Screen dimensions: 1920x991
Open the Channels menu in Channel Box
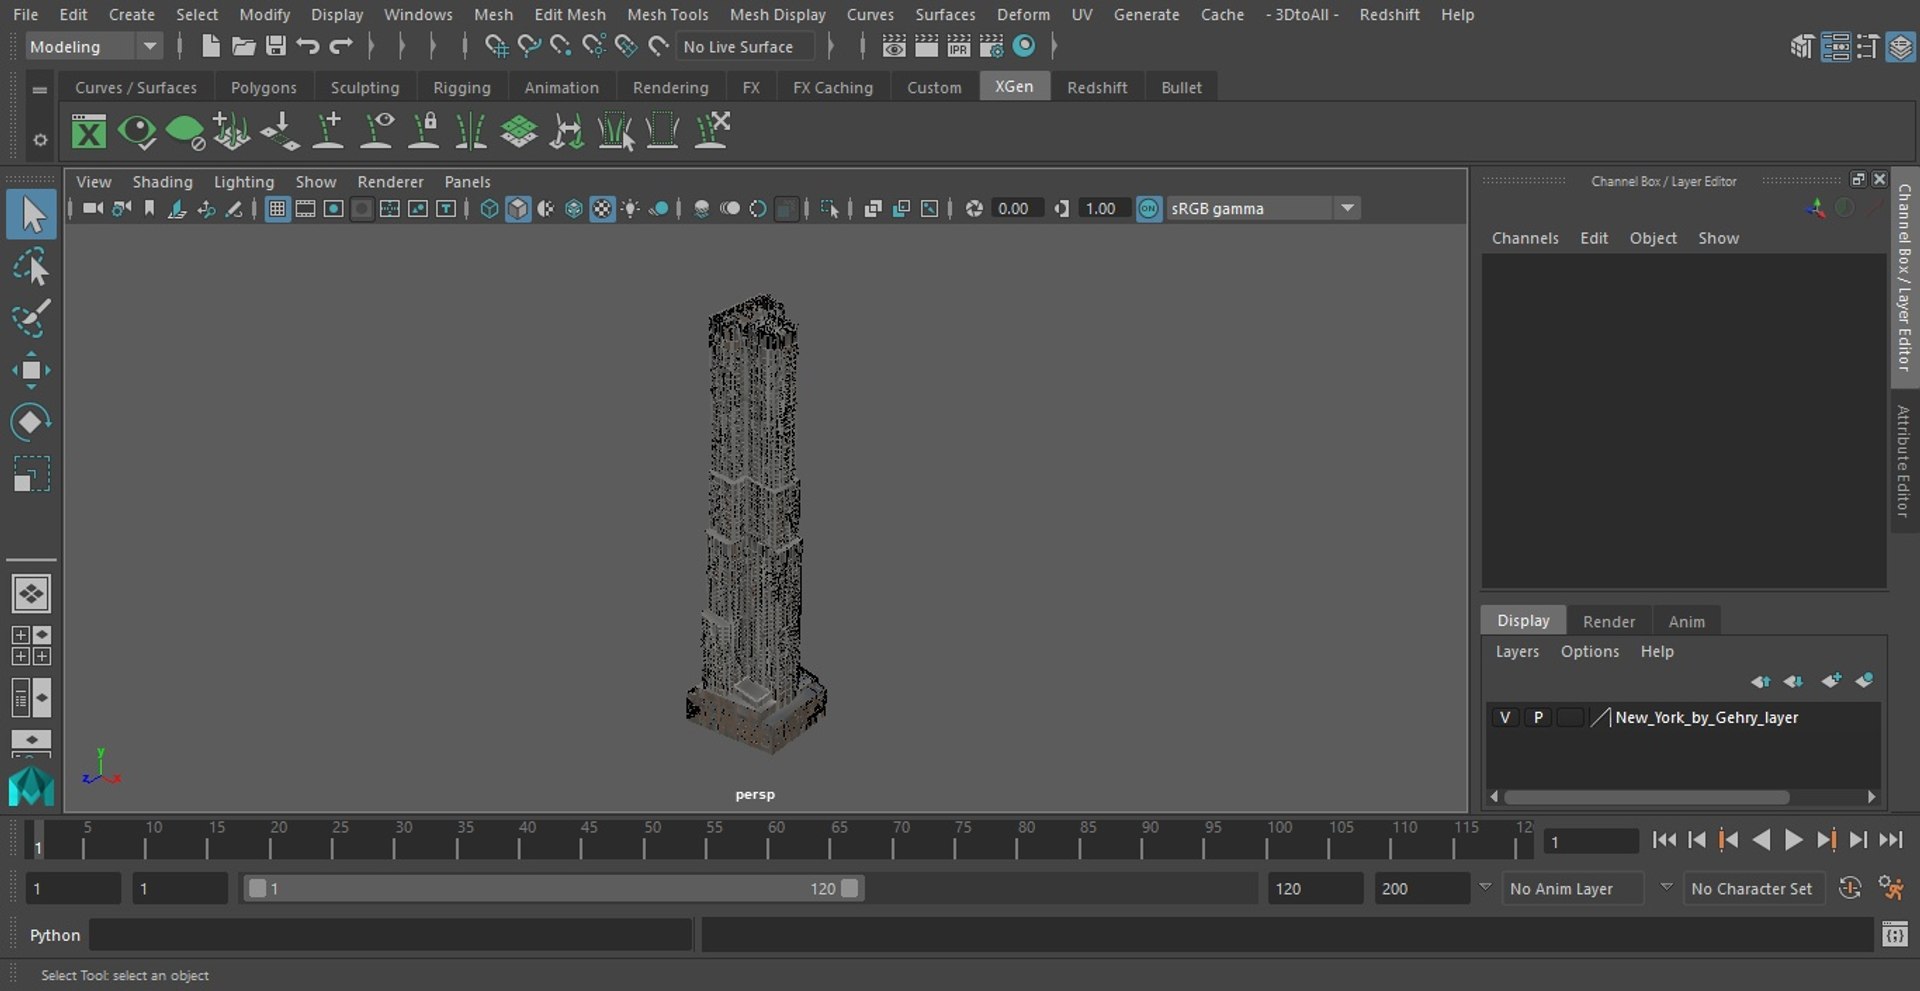point(1525,238)
